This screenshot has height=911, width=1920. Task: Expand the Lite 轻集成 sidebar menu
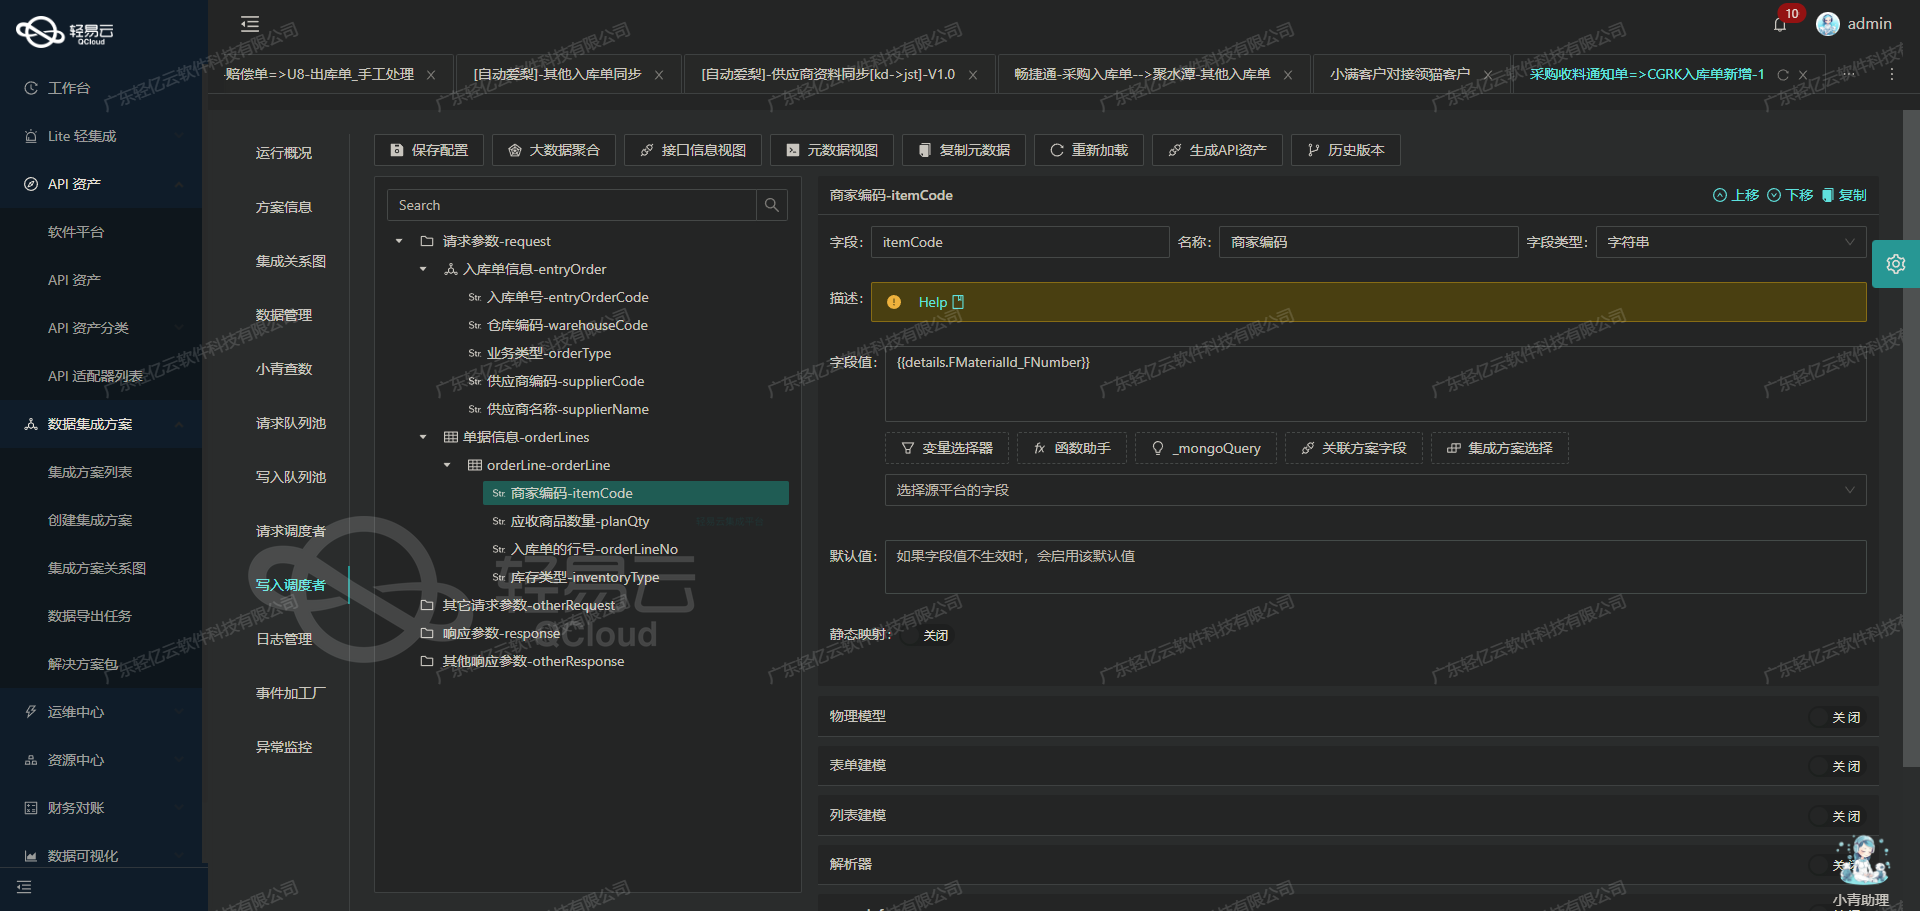tap(100, 136)
